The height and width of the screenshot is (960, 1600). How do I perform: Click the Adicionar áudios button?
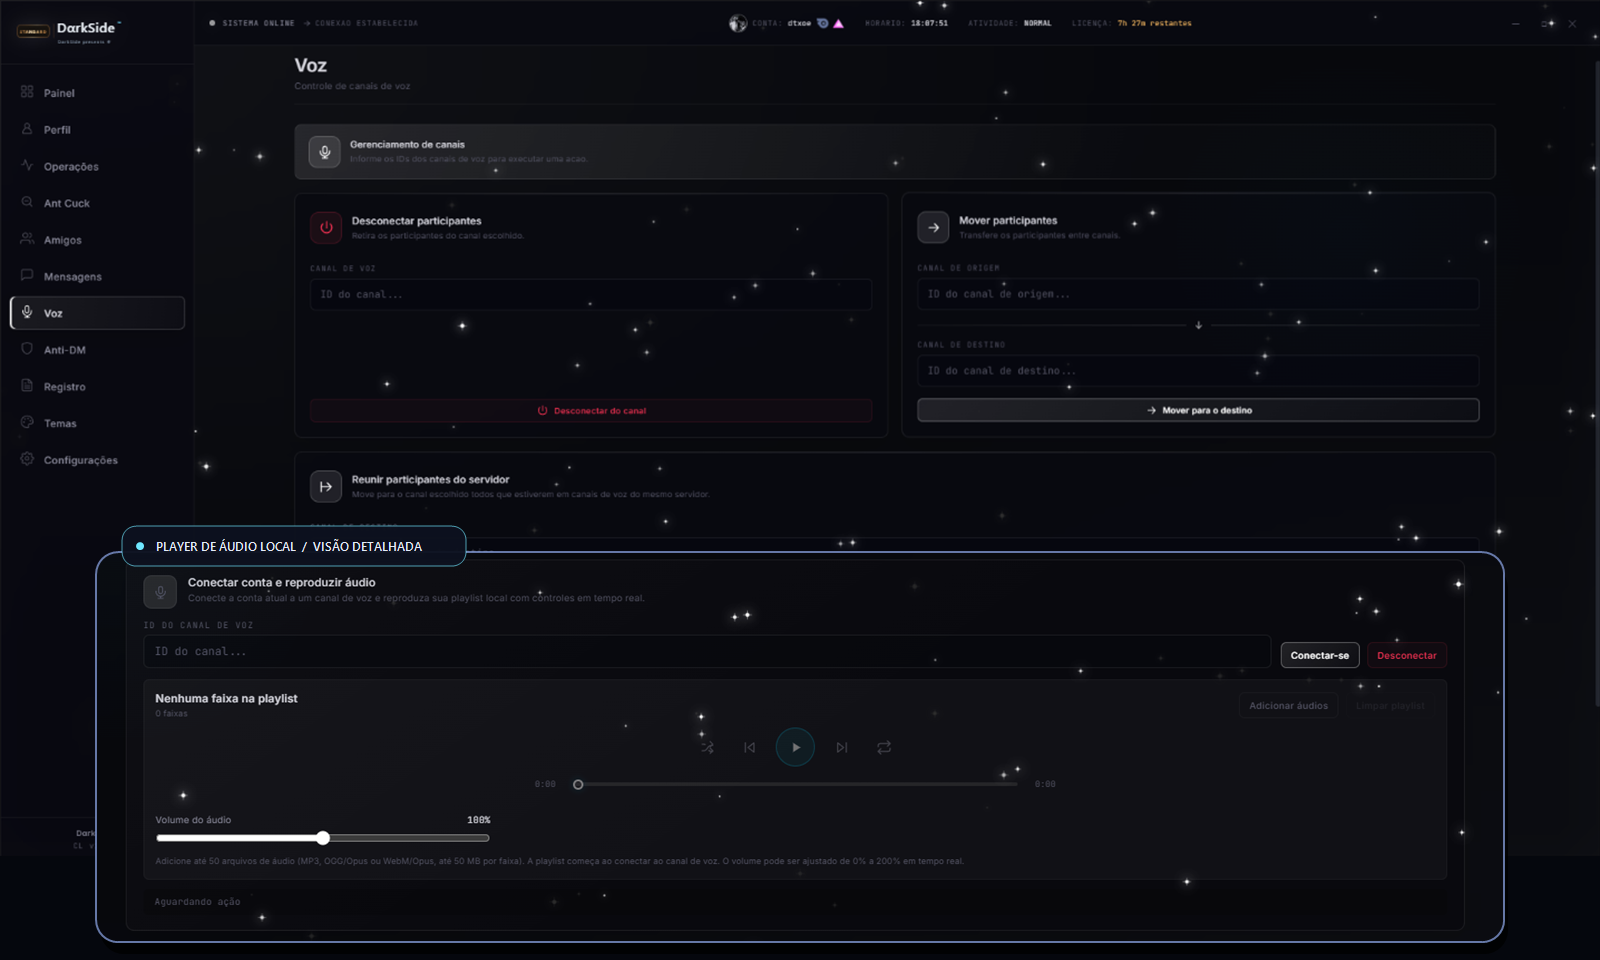[x=1288, y=705]
